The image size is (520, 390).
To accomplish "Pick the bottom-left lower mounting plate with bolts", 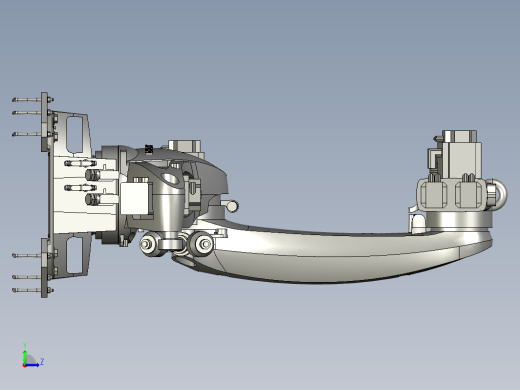I will (44, 268).
